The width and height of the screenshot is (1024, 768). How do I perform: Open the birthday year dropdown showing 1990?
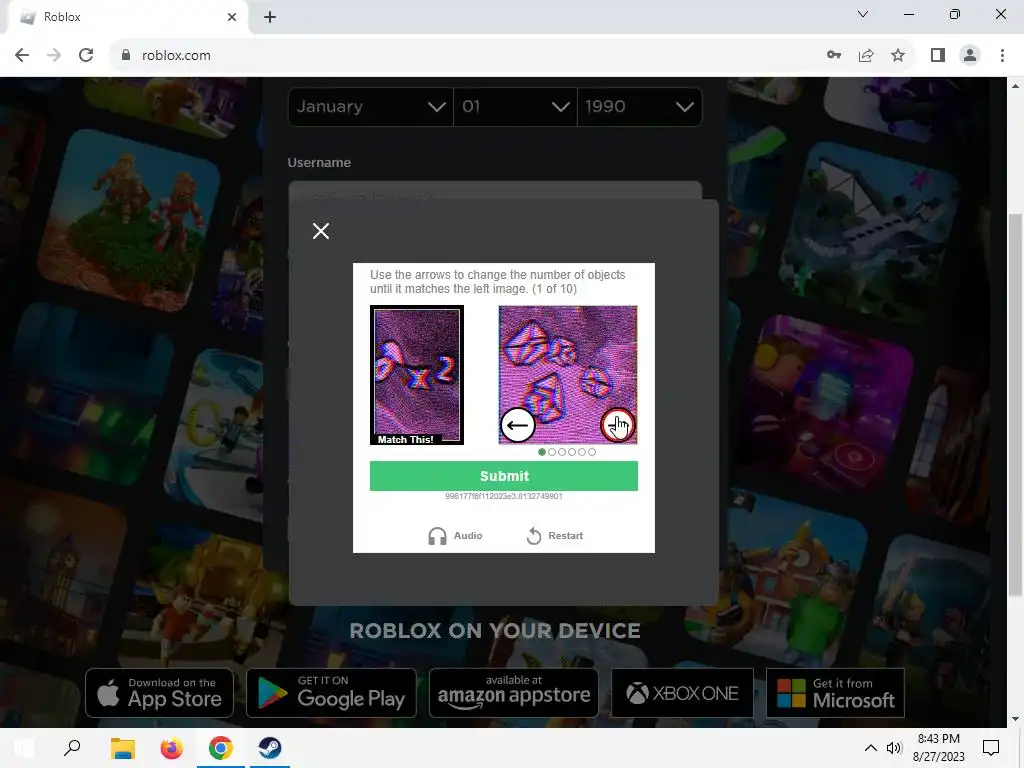click(x=639, y=106)
